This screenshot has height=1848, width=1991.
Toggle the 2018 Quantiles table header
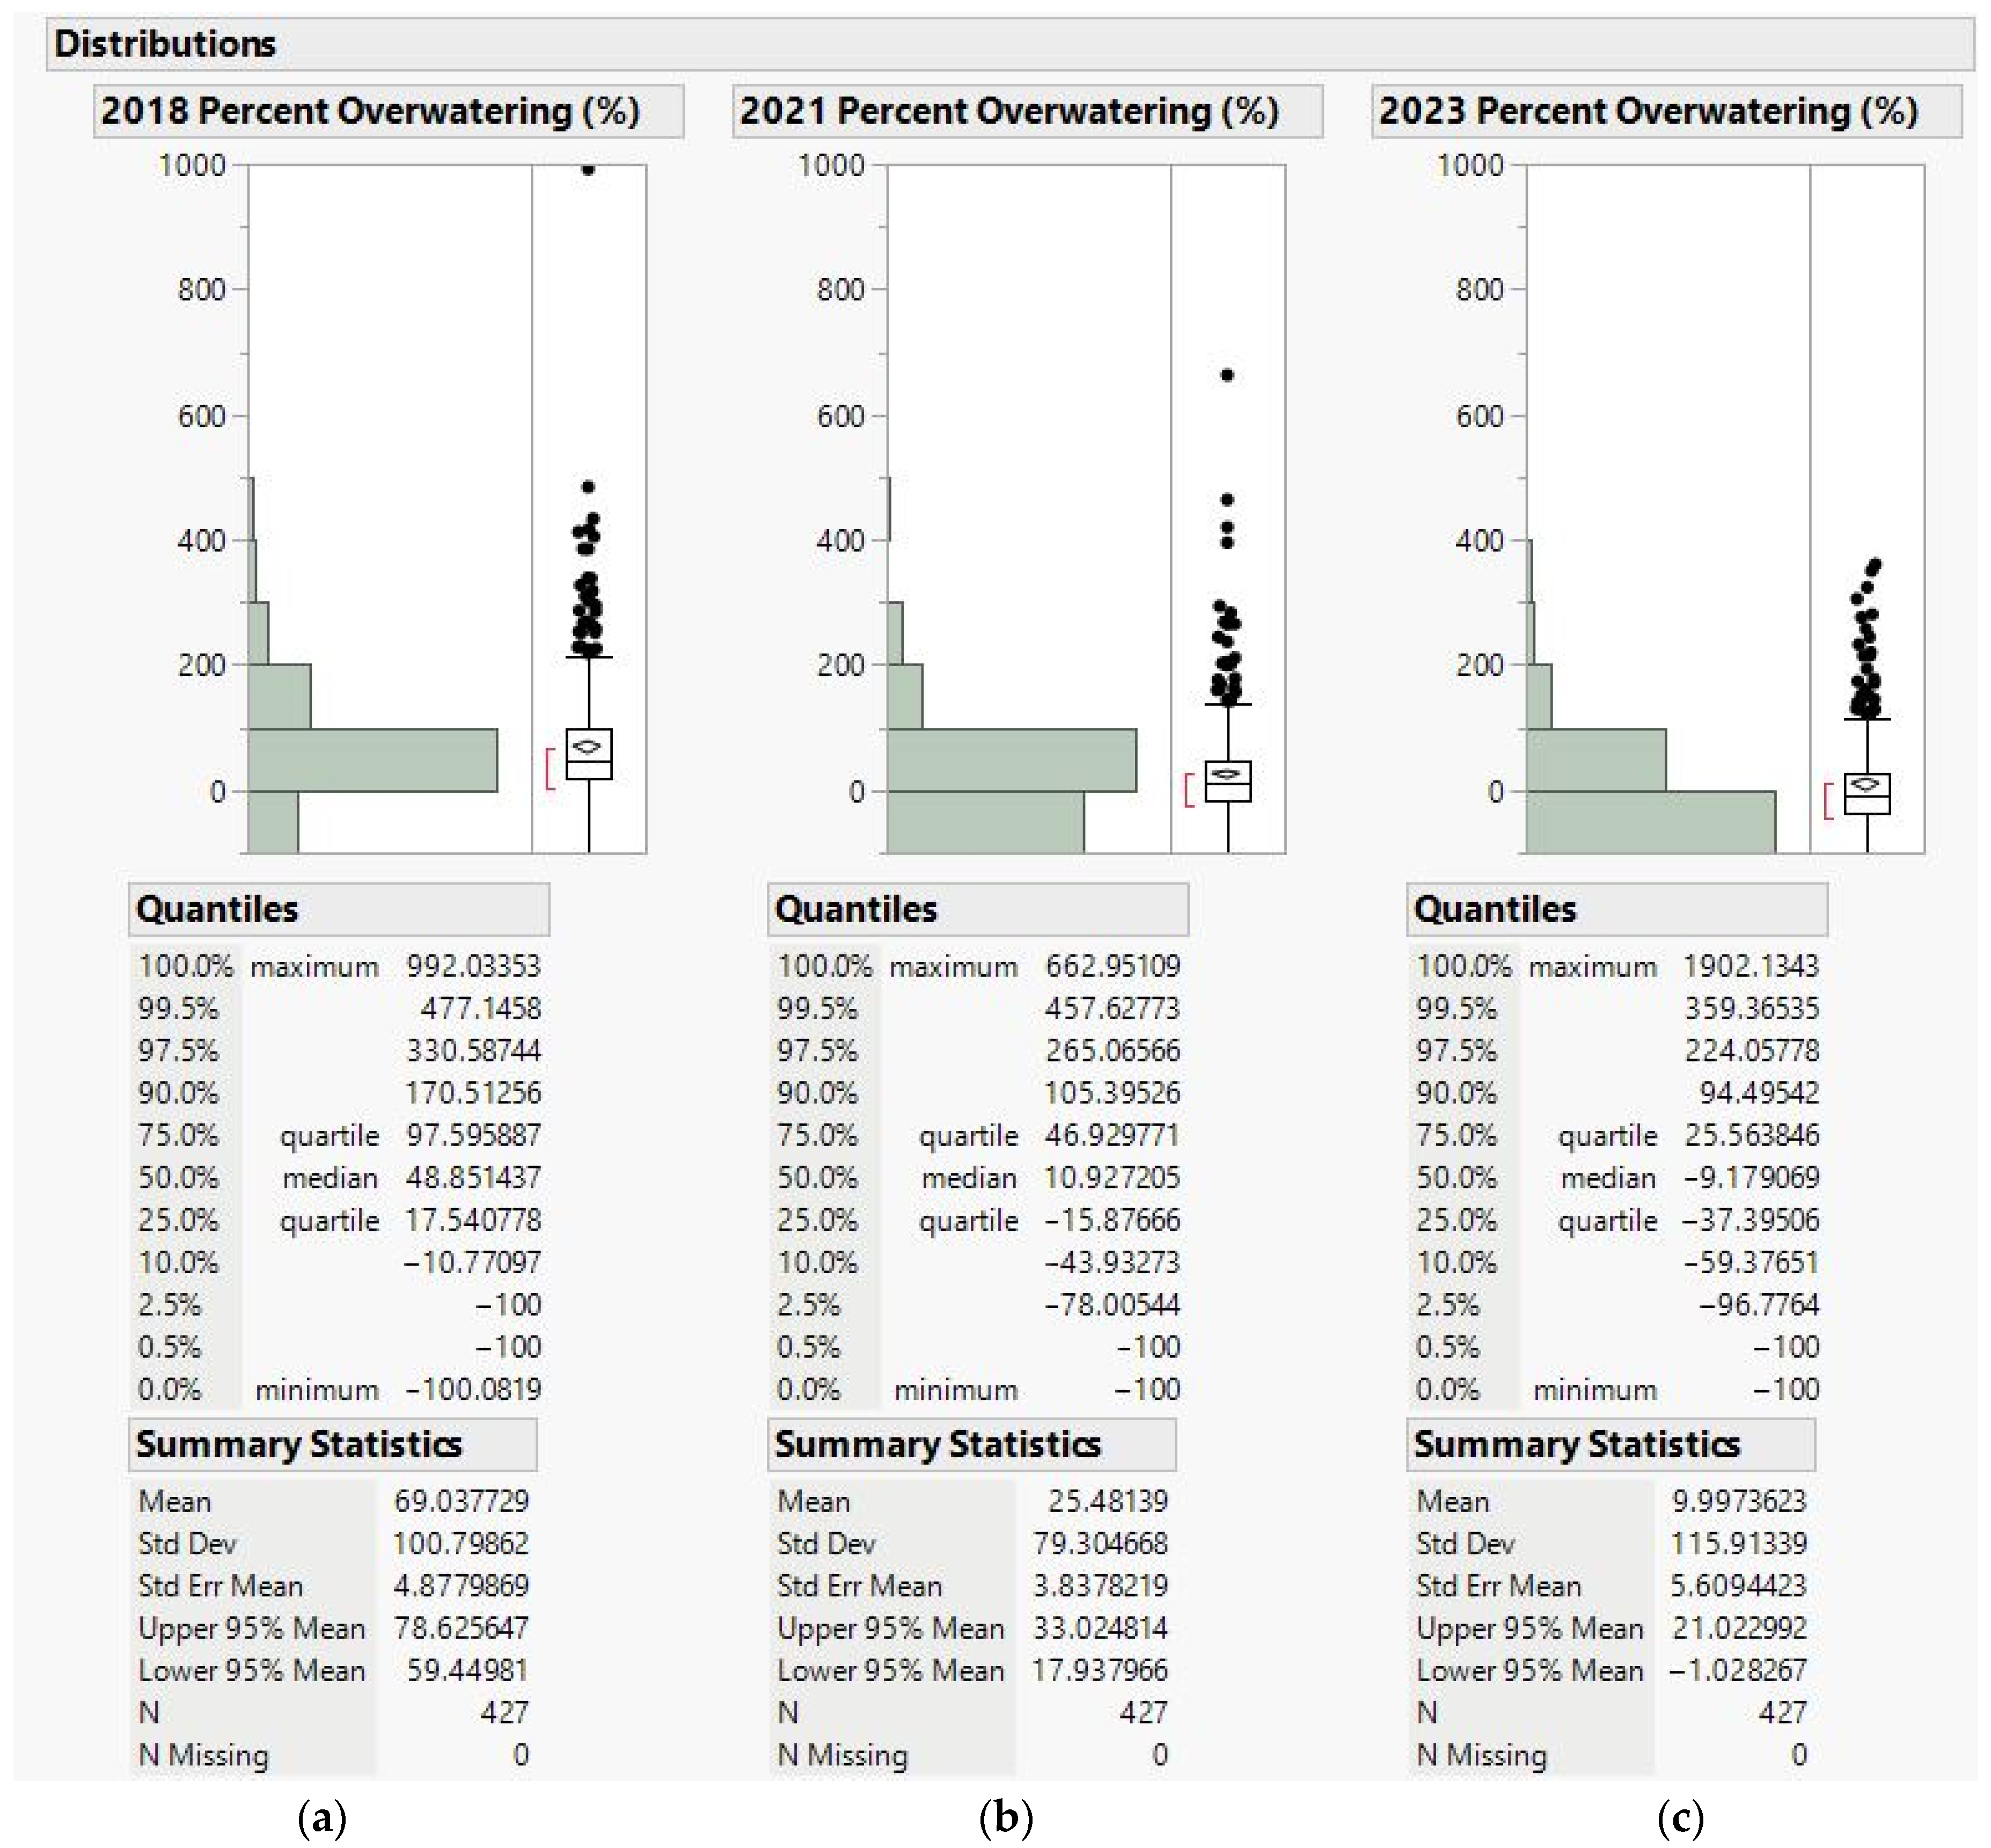(x=217, y=909)
